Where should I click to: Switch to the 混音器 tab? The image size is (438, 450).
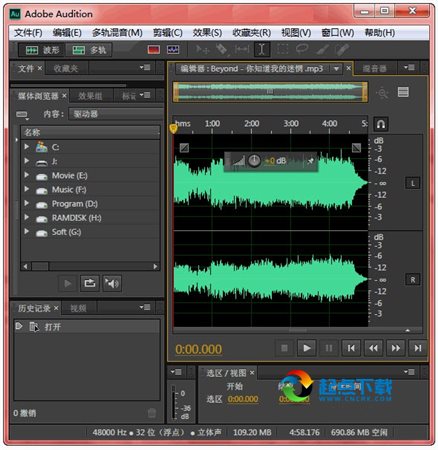pyautogui.click(x=374, y=69)
